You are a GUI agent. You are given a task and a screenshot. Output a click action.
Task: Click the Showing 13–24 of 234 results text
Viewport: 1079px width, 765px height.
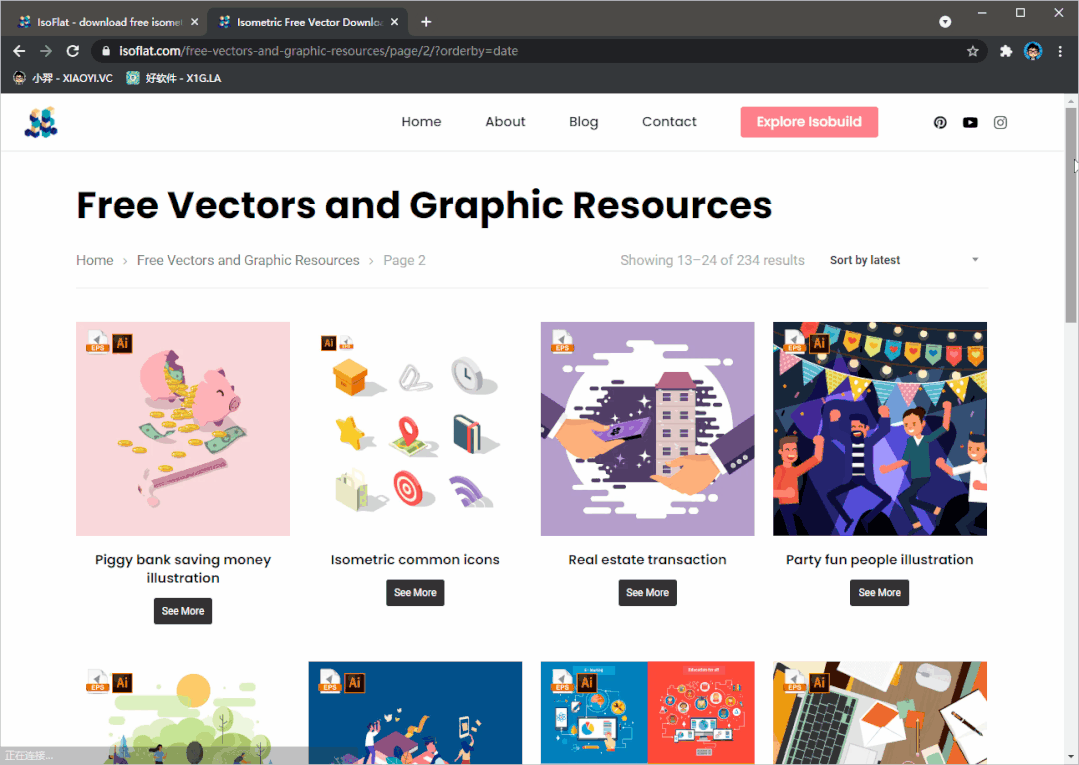[x=712, y=260]
